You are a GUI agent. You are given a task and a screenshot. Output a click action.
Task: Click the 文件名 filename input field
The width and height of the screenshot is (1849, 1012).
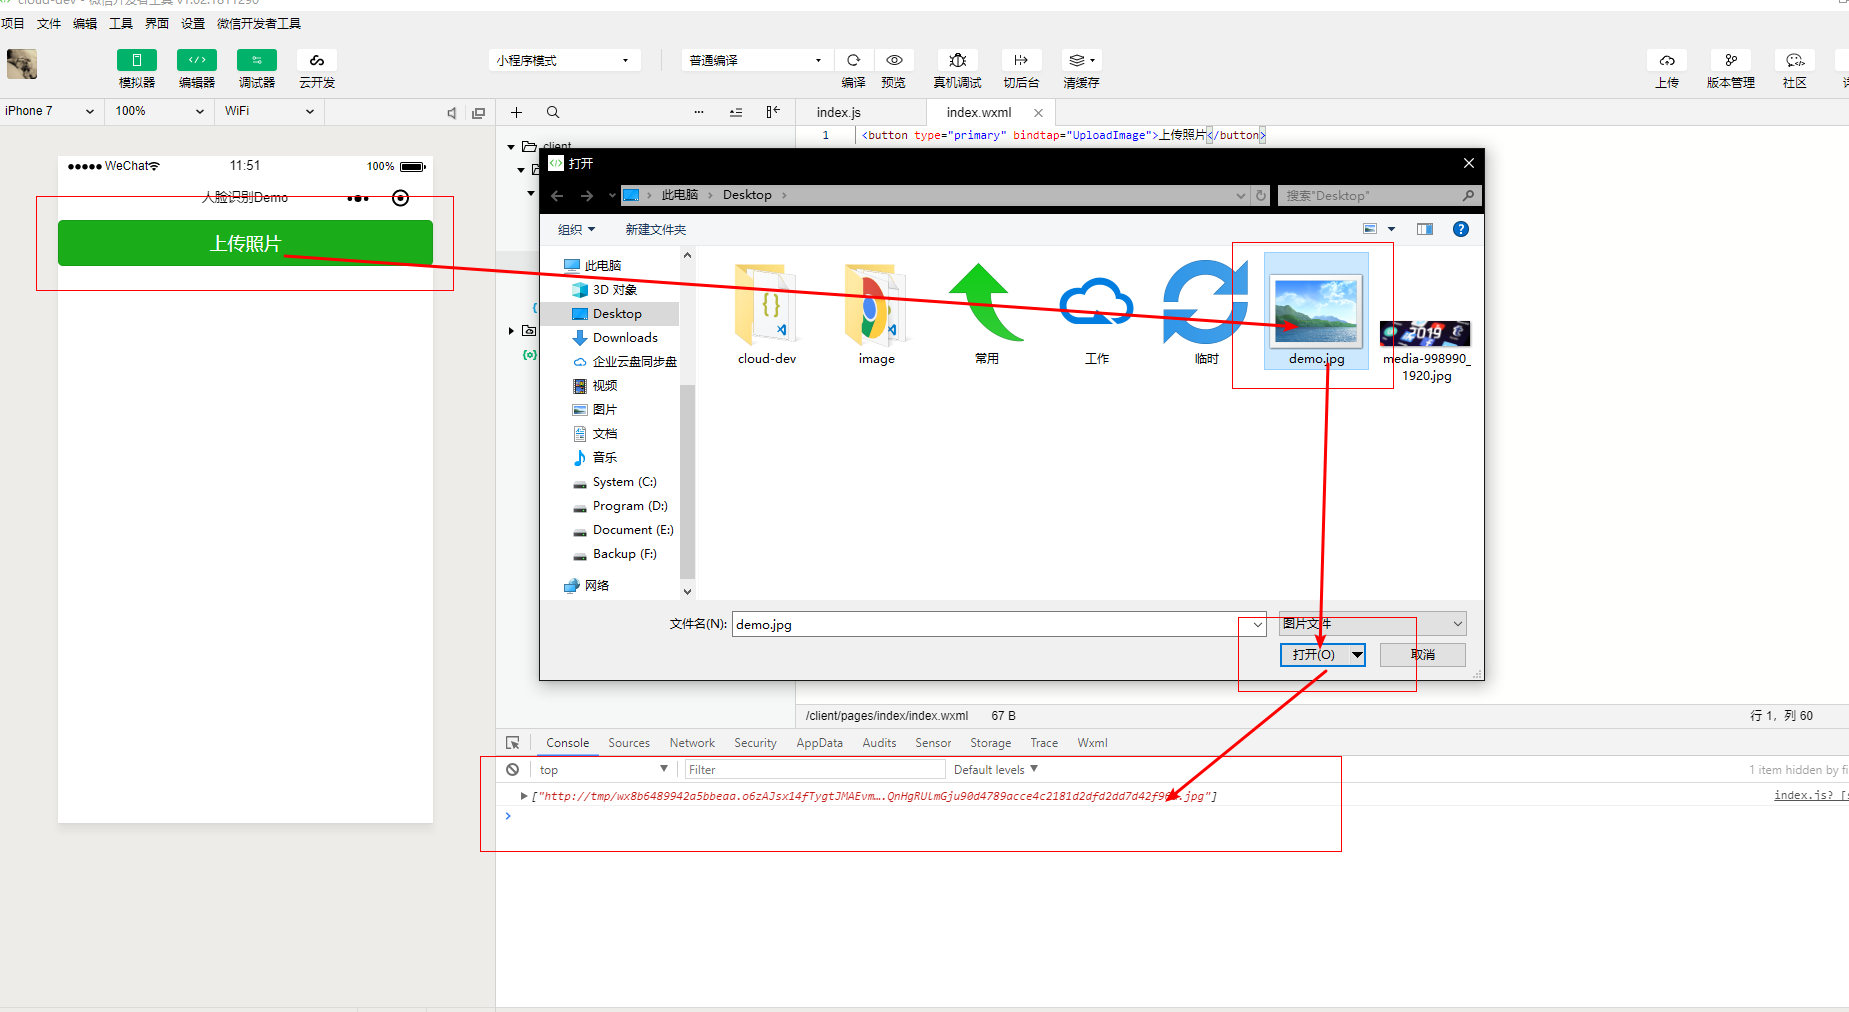pyautogui.click(x=985, y=625)
